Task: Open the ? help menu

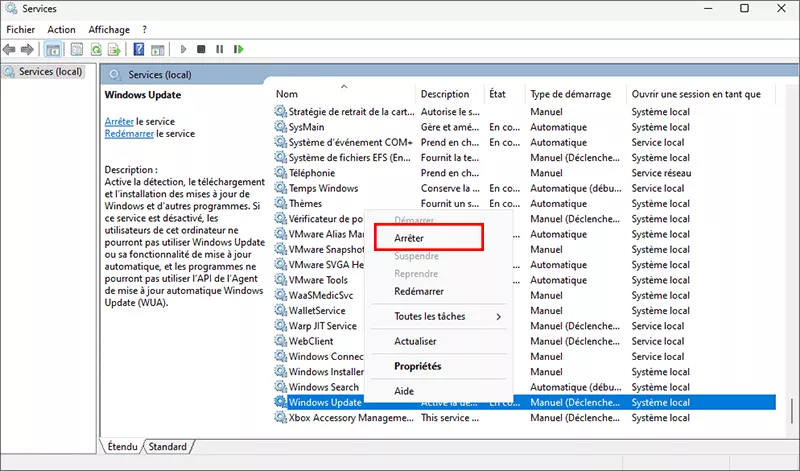Action: [144, 30]
